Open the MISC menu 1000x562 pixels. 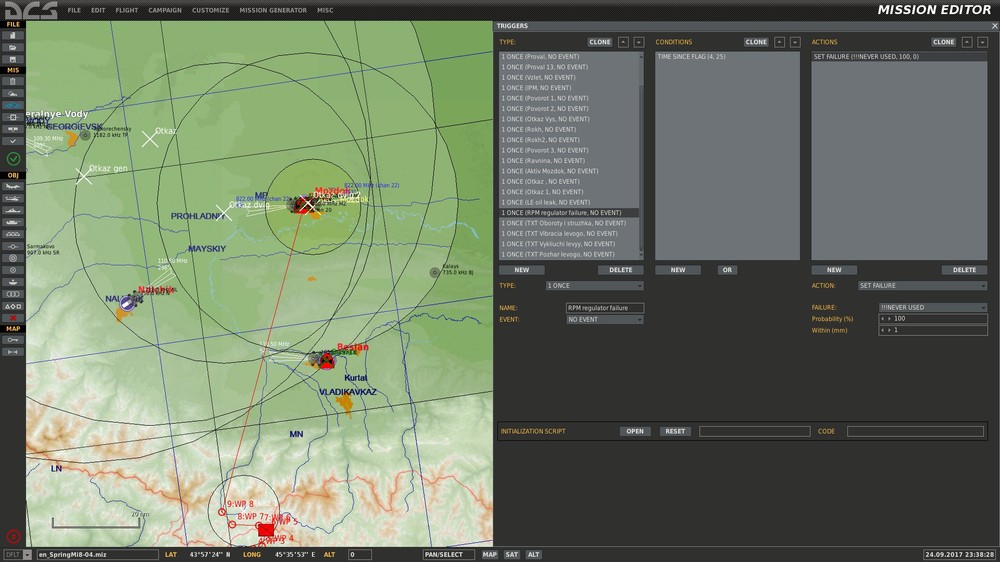(325, 10)
